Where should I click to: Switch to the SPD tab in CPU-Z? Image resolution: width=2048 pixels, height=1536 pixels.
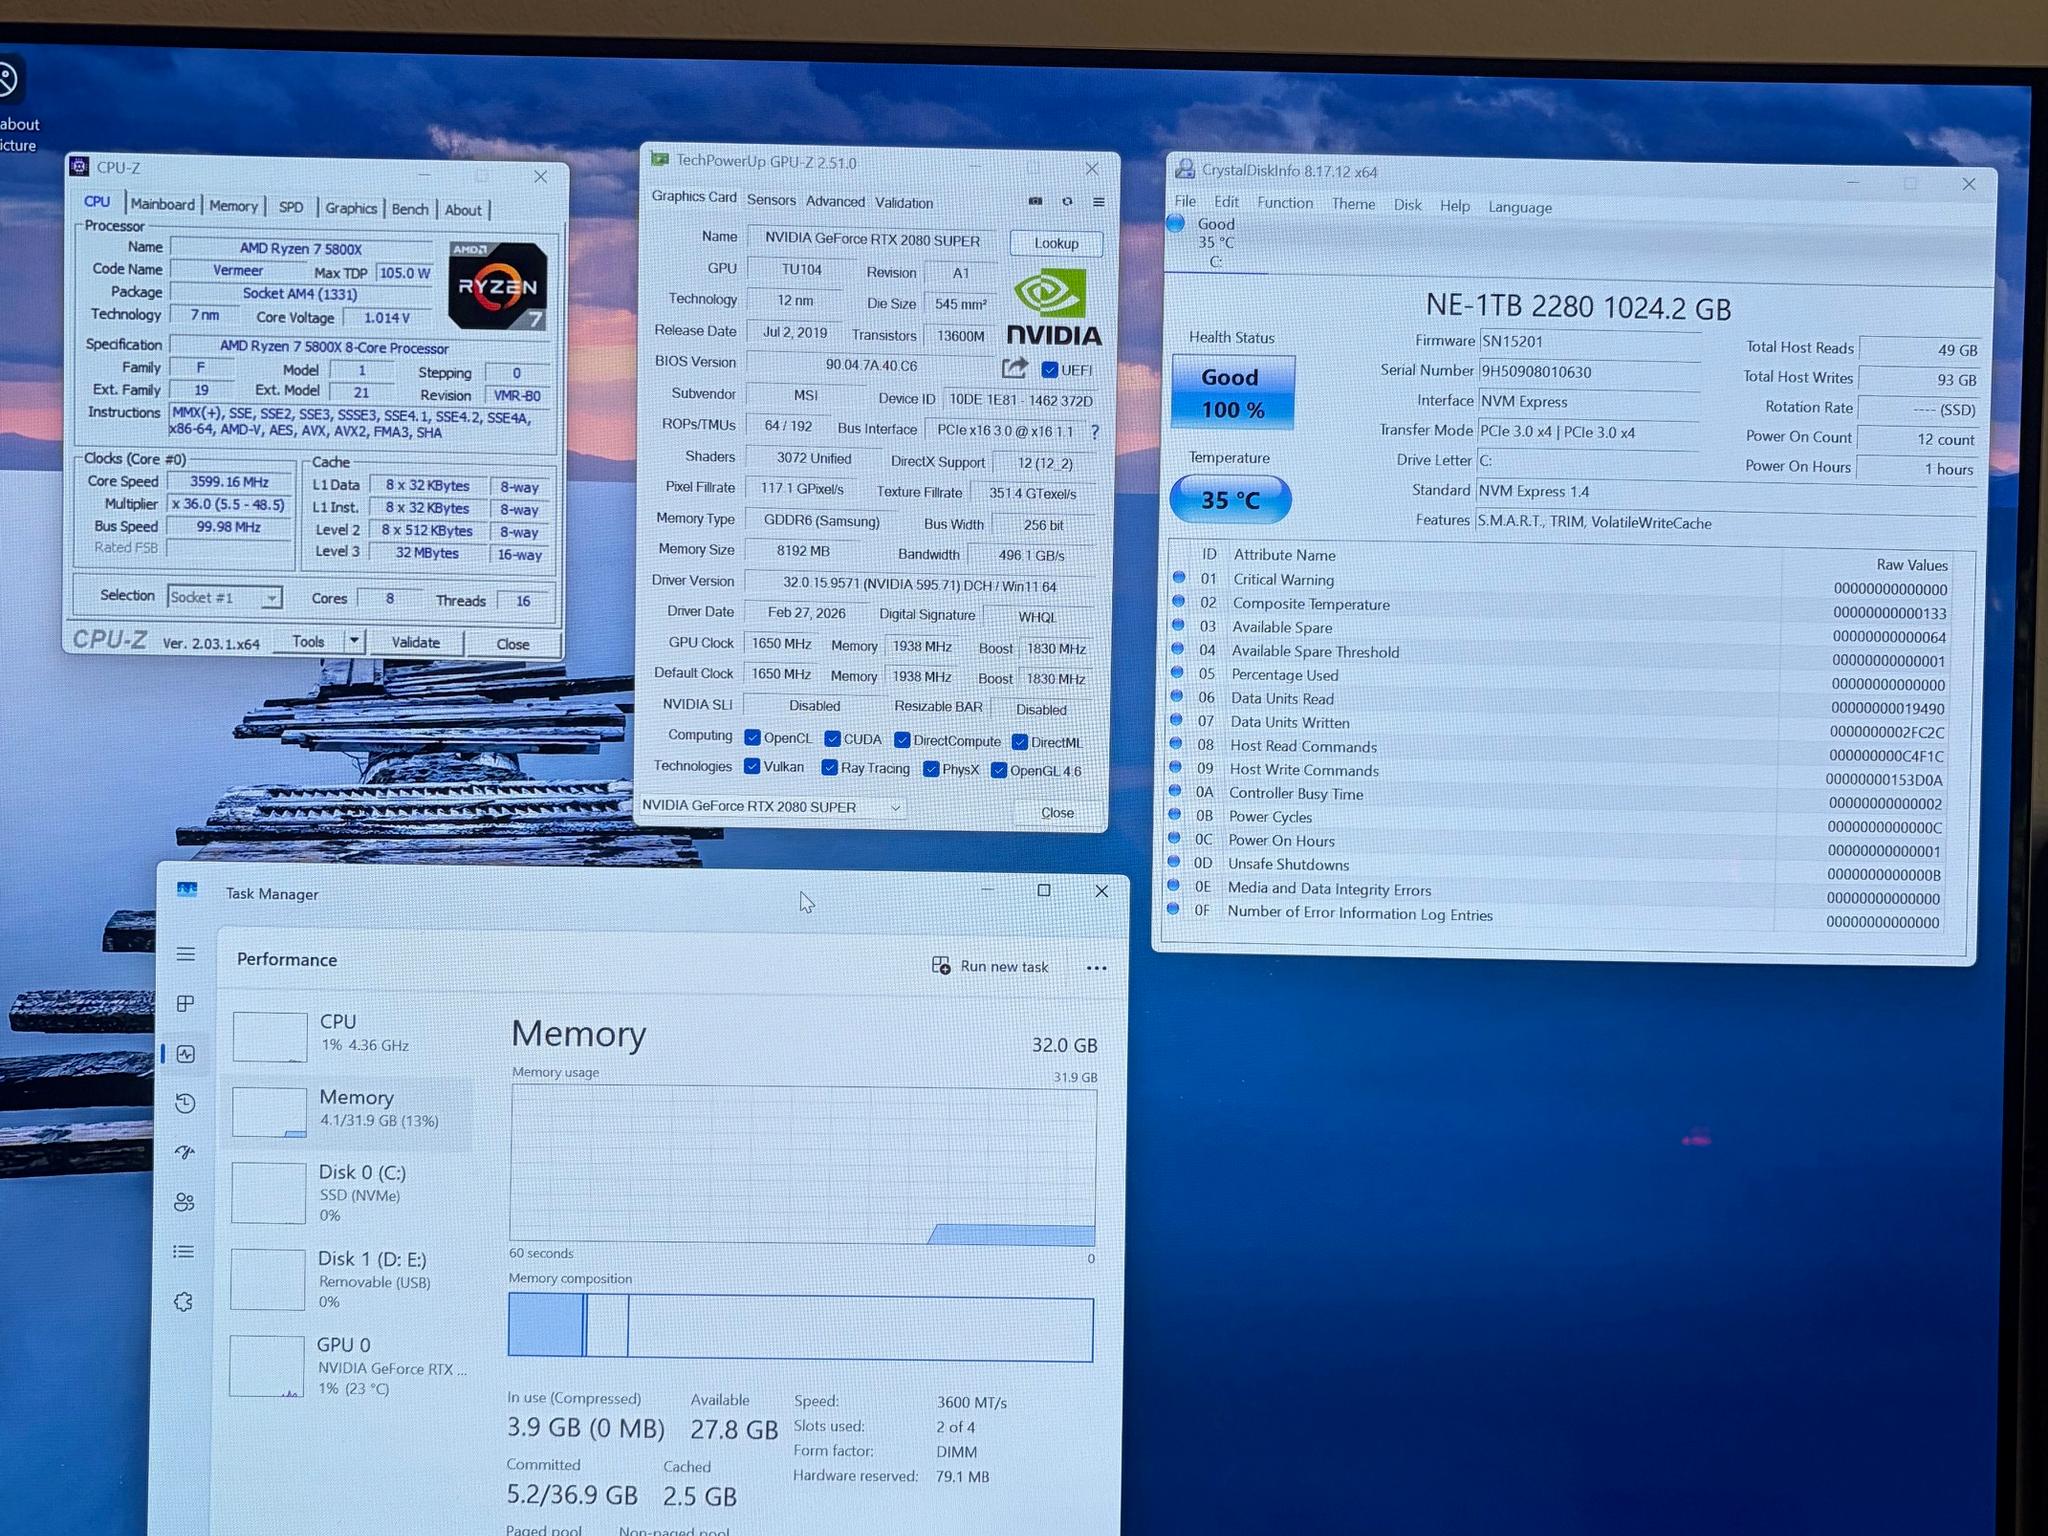(290, 207)
